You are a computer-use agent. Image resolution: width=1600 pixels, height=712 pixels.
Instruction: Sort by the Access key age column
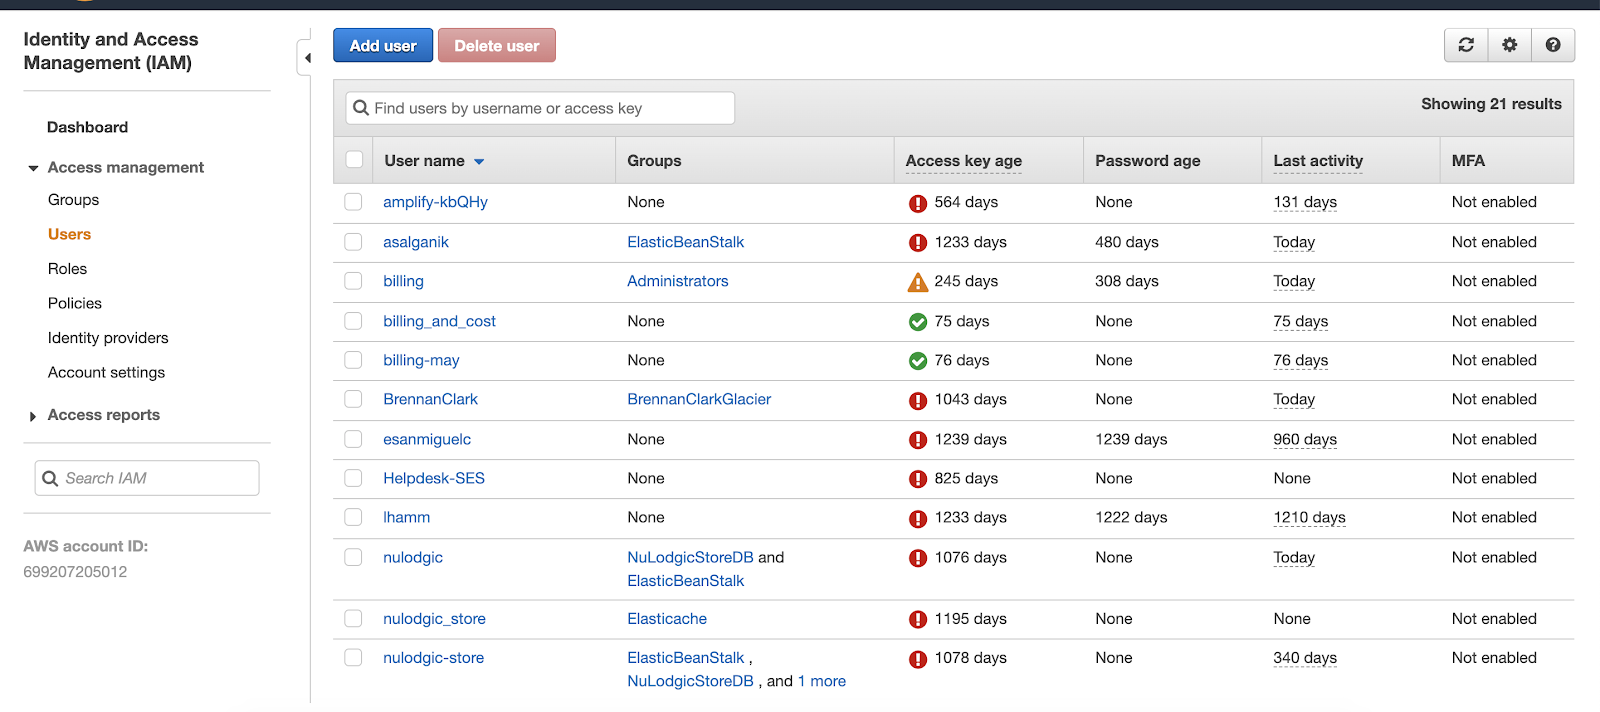pyautogui.click(x=963, y=160)
